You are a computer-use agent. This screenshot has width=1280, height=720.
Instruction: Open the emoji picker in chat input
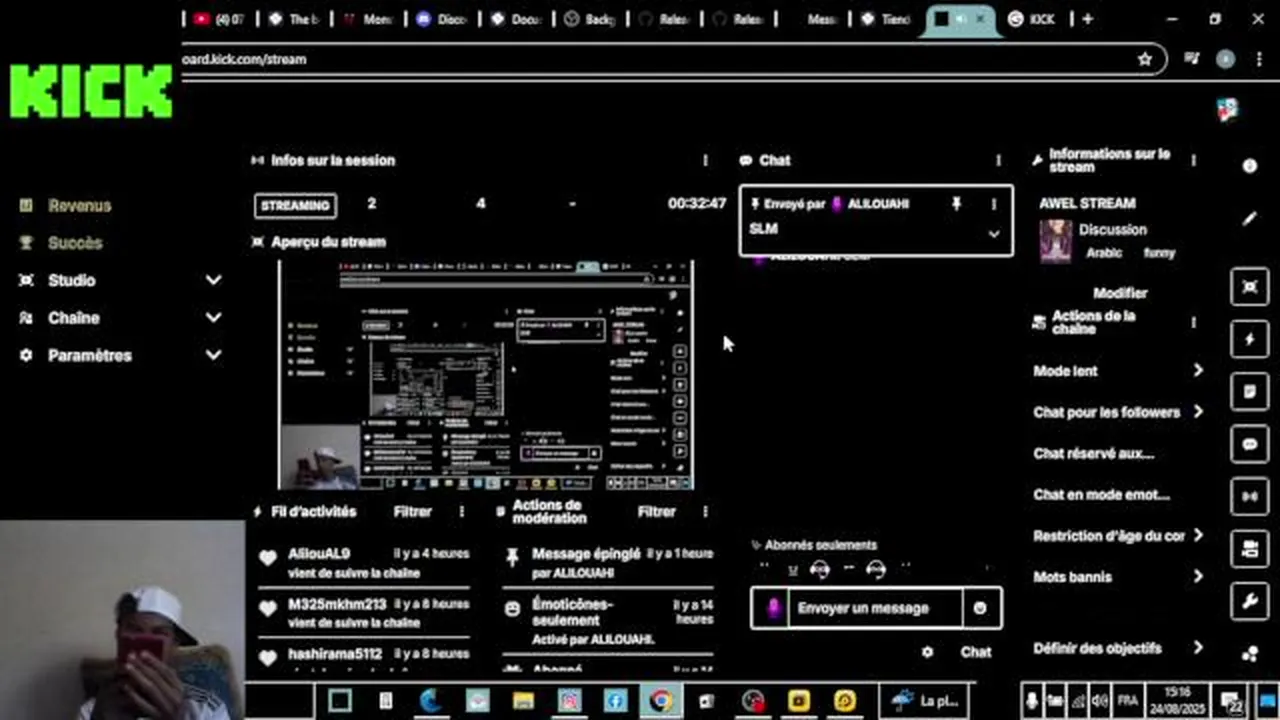pyautogui.click(x=980, y=608)
